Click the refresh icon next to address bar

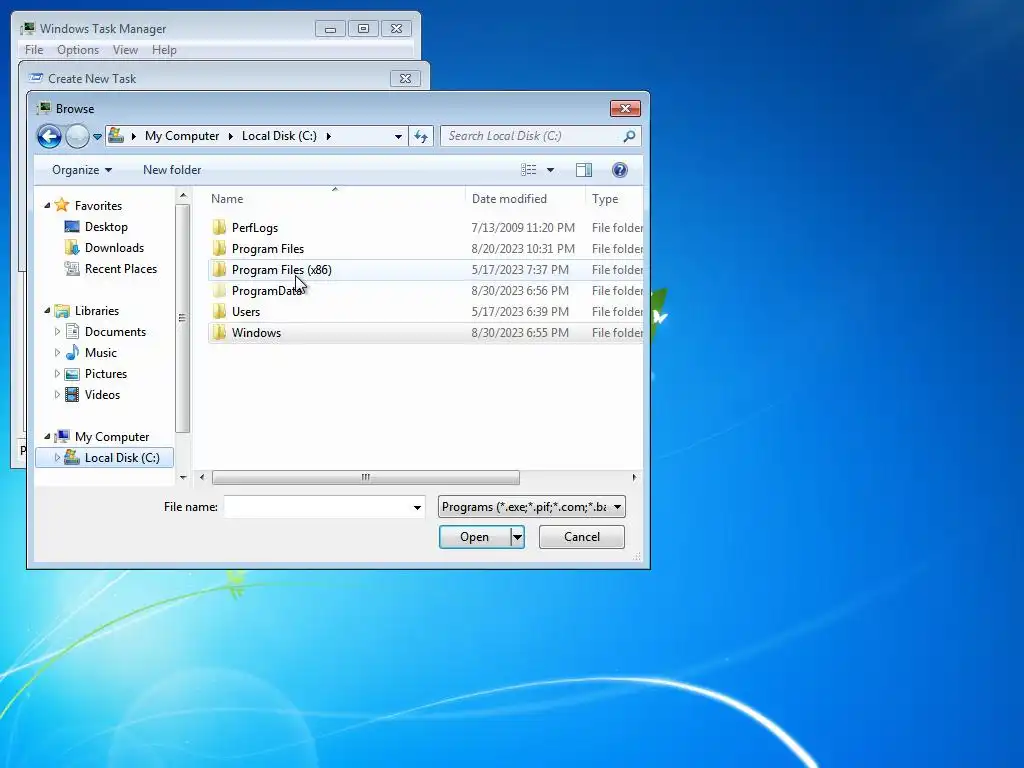coord(421,136)
